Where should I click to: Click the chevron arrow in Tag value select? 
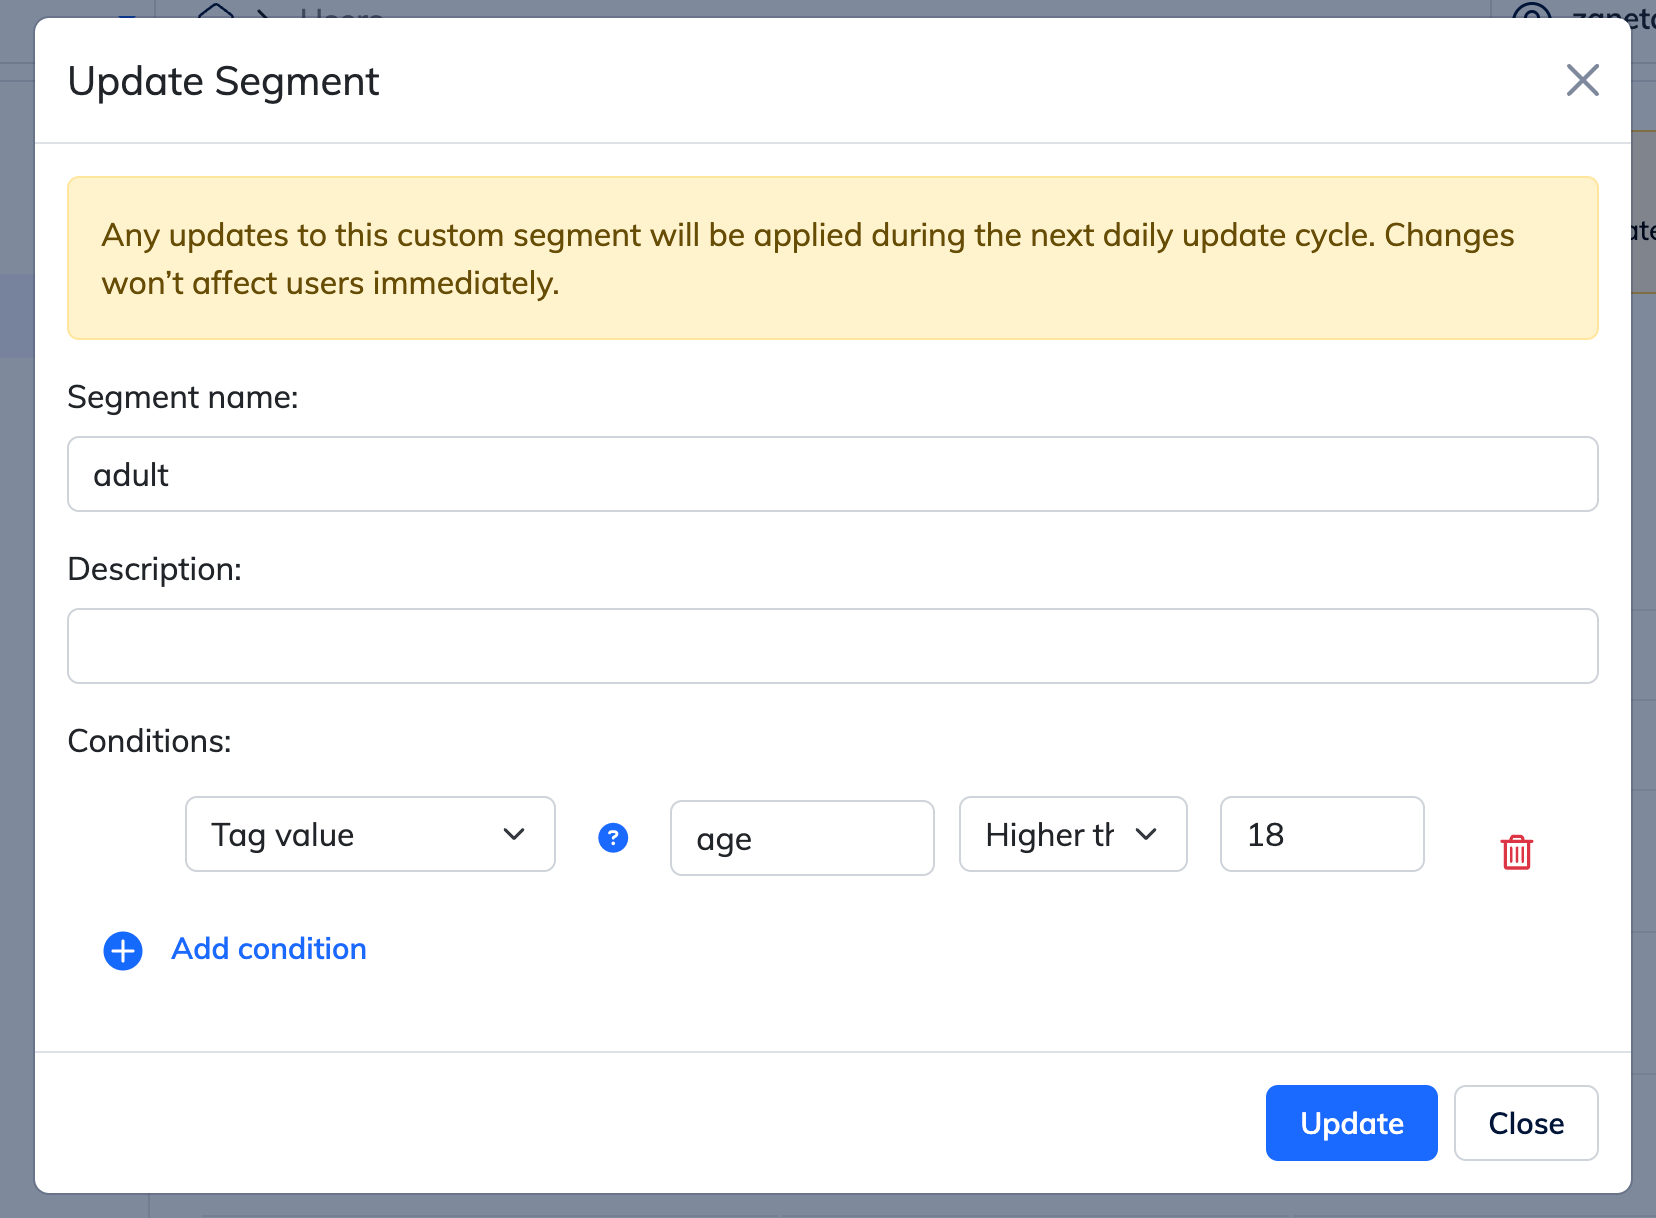[514, 834]
